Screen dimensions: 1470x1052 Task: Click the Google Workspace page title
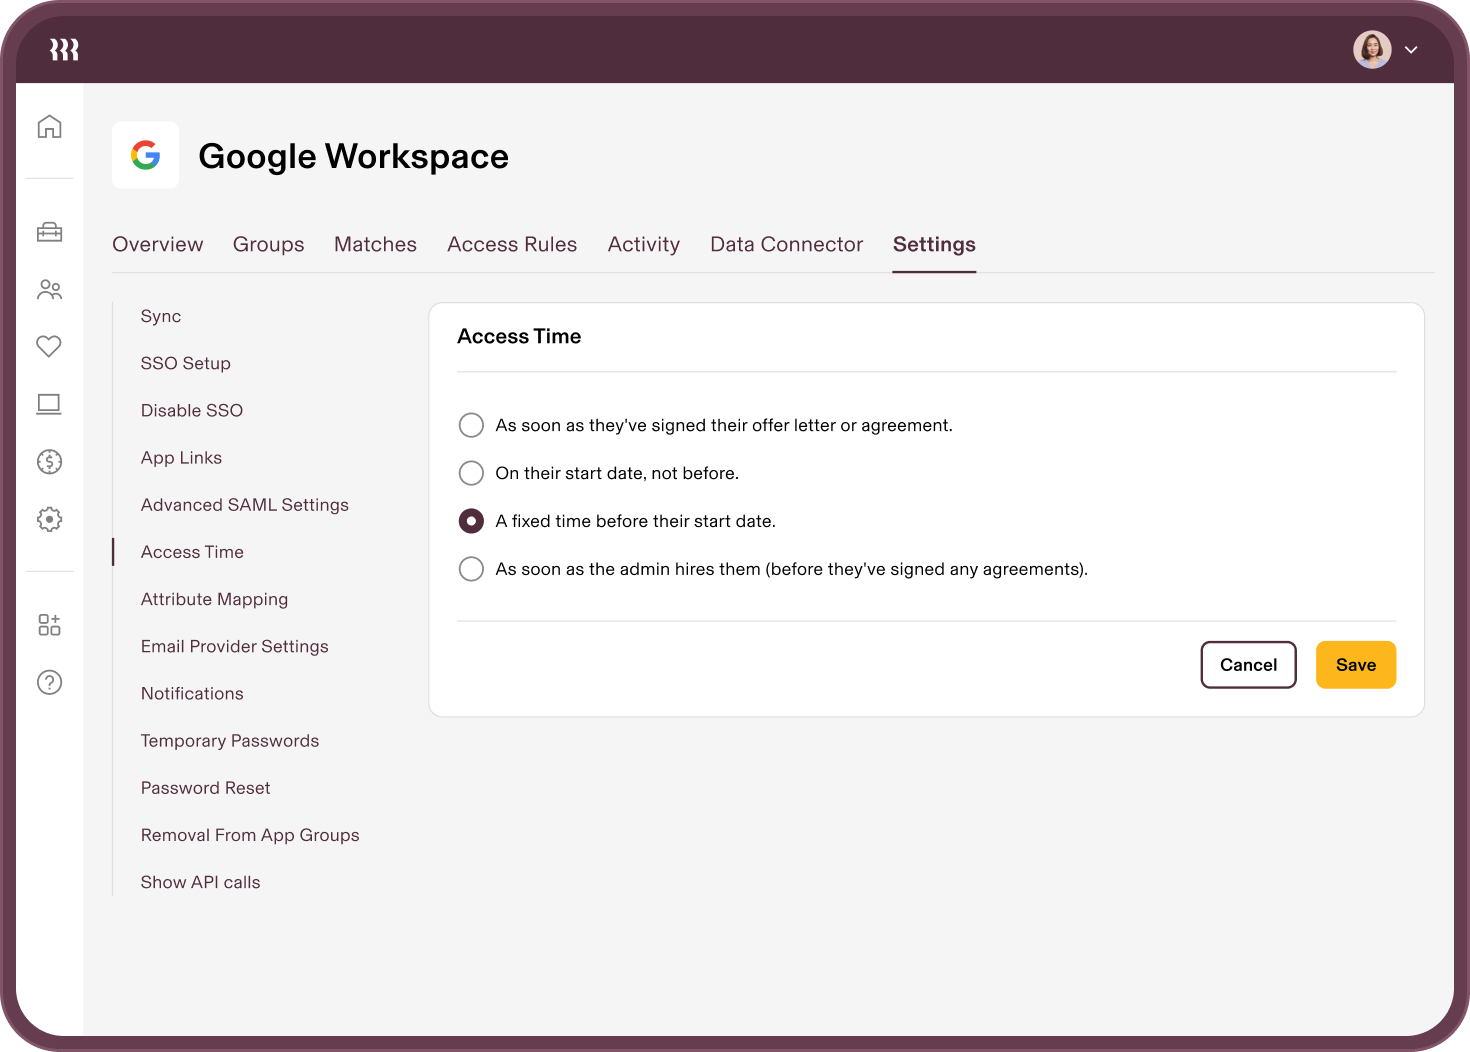(354, 156)
